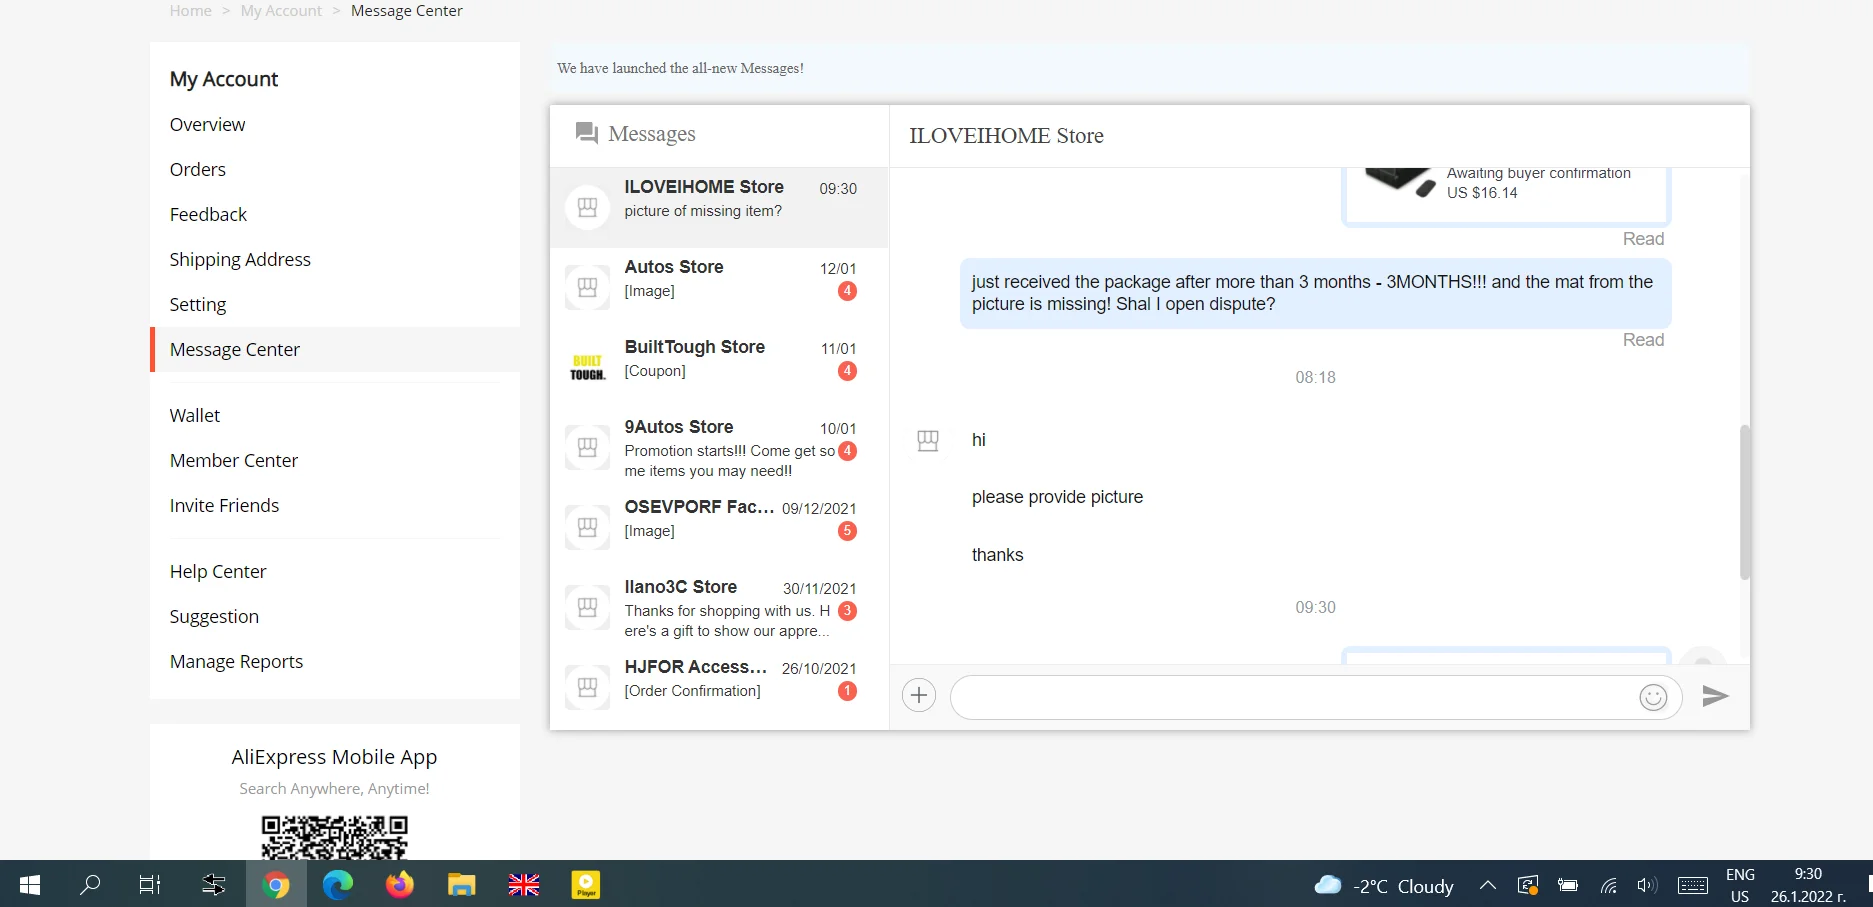Open the UK flag app on taskbar

click(524, 885)
